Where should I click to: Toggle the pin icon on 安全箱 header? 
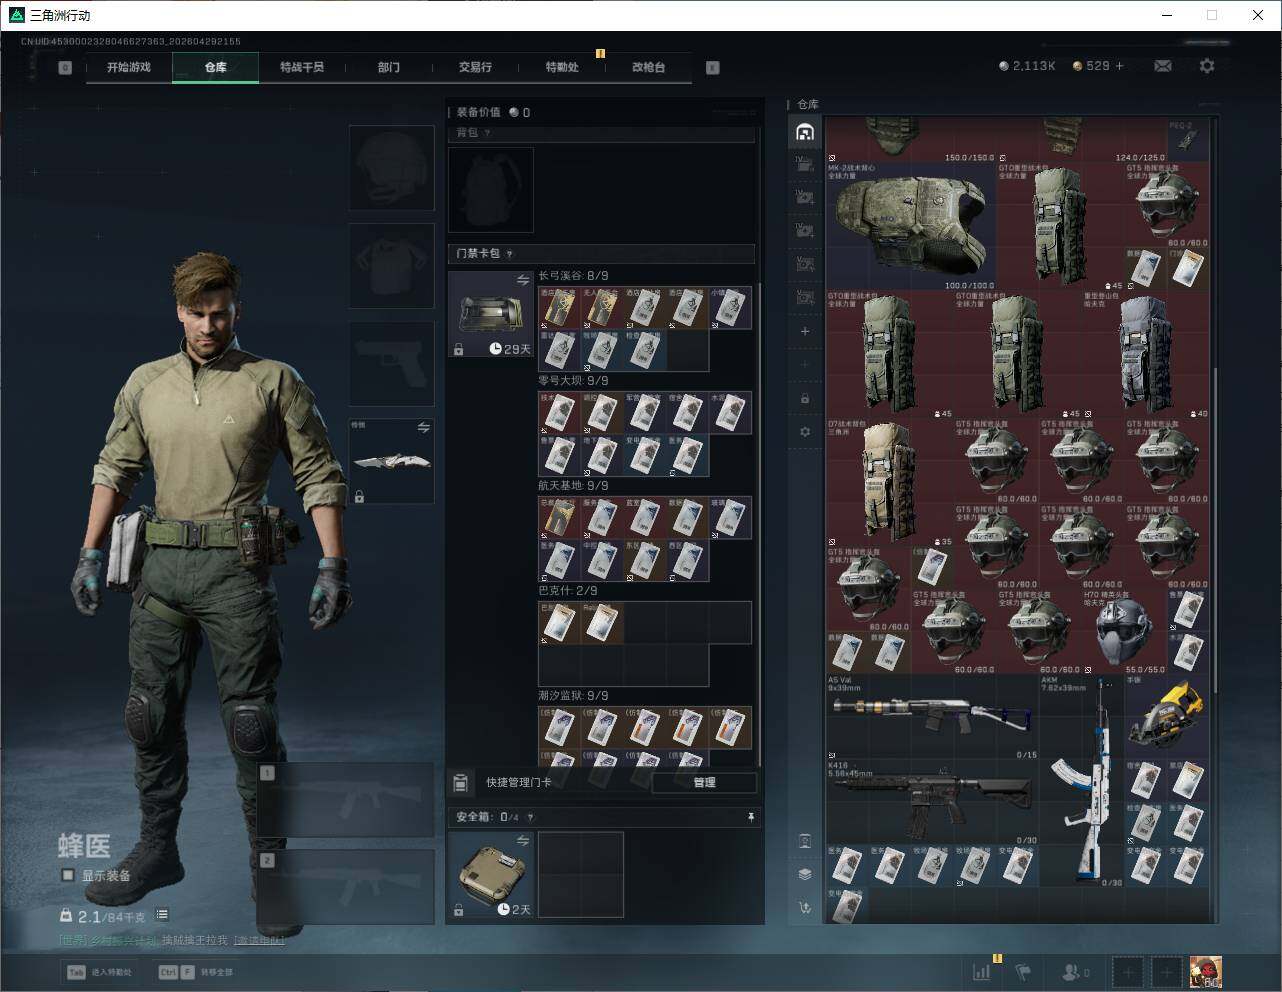751,817
